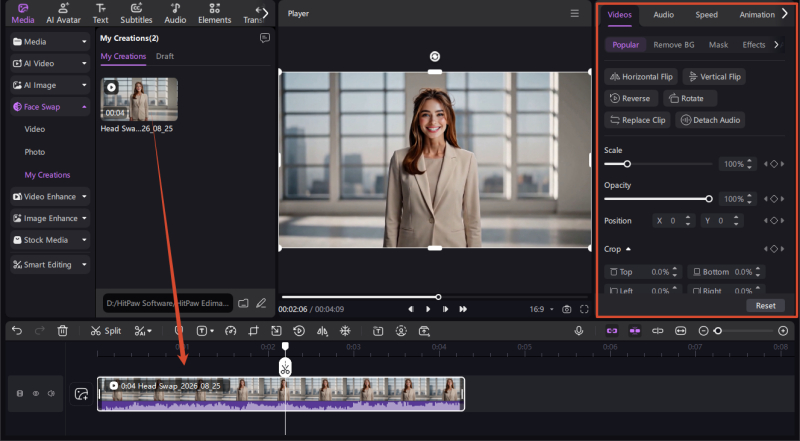The image size is (800, 441).
Task: Click the scissors marker on the playhead
Action: point(285,368)
